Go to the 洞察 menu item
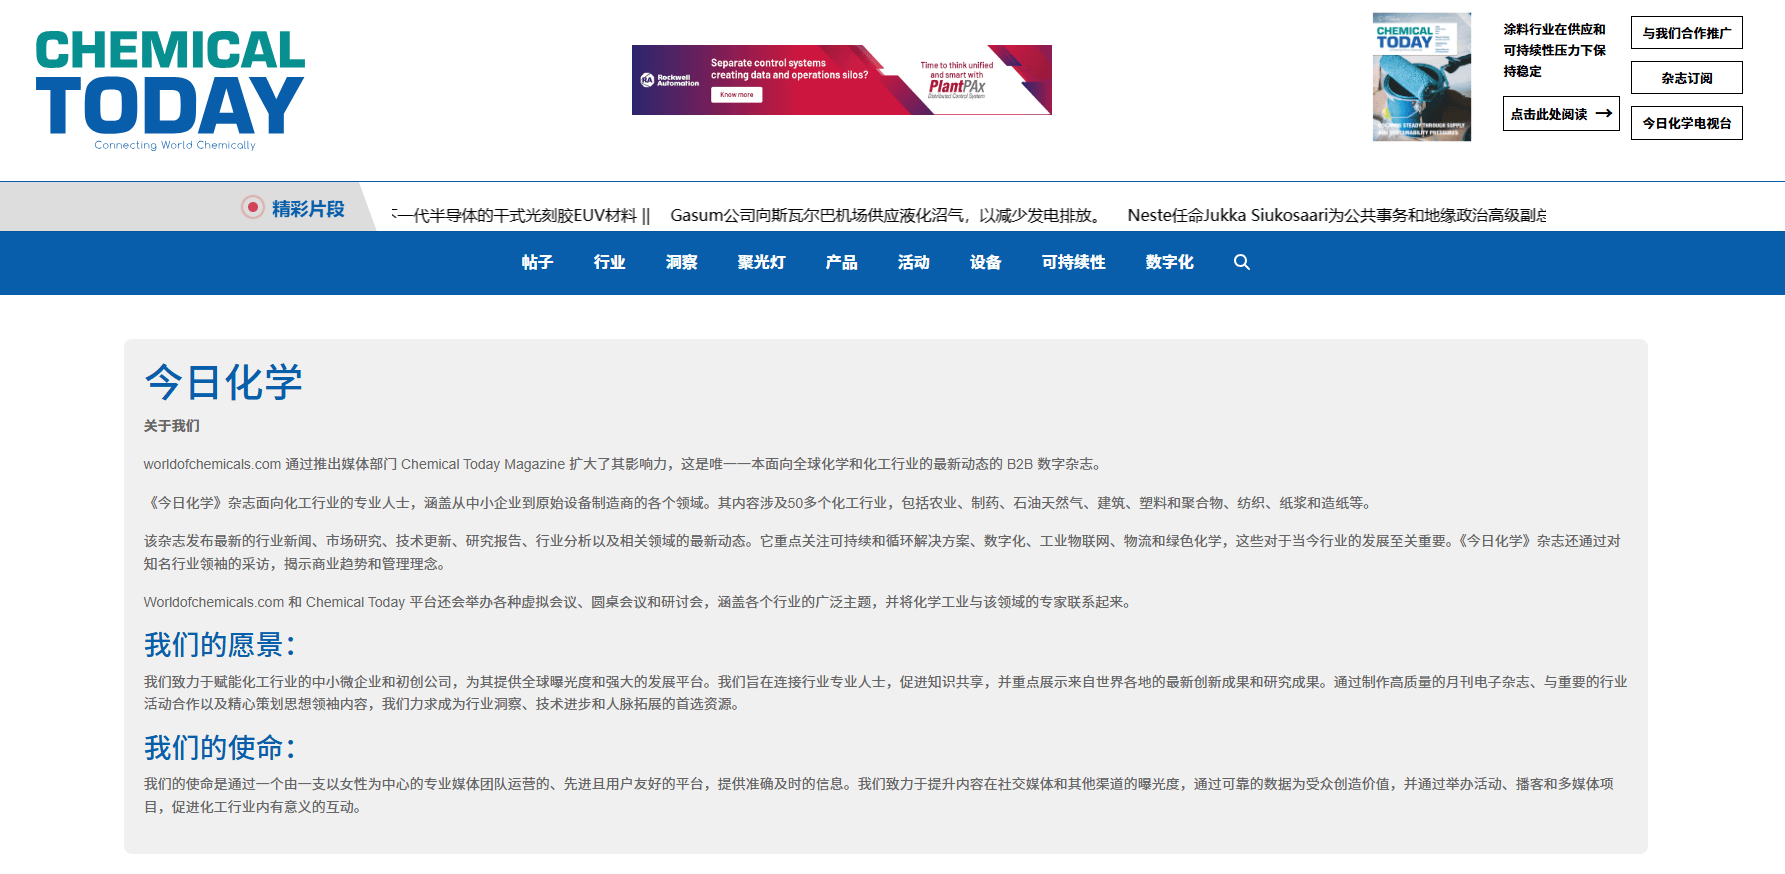1785x874 pixels. (x=681, y=262)
